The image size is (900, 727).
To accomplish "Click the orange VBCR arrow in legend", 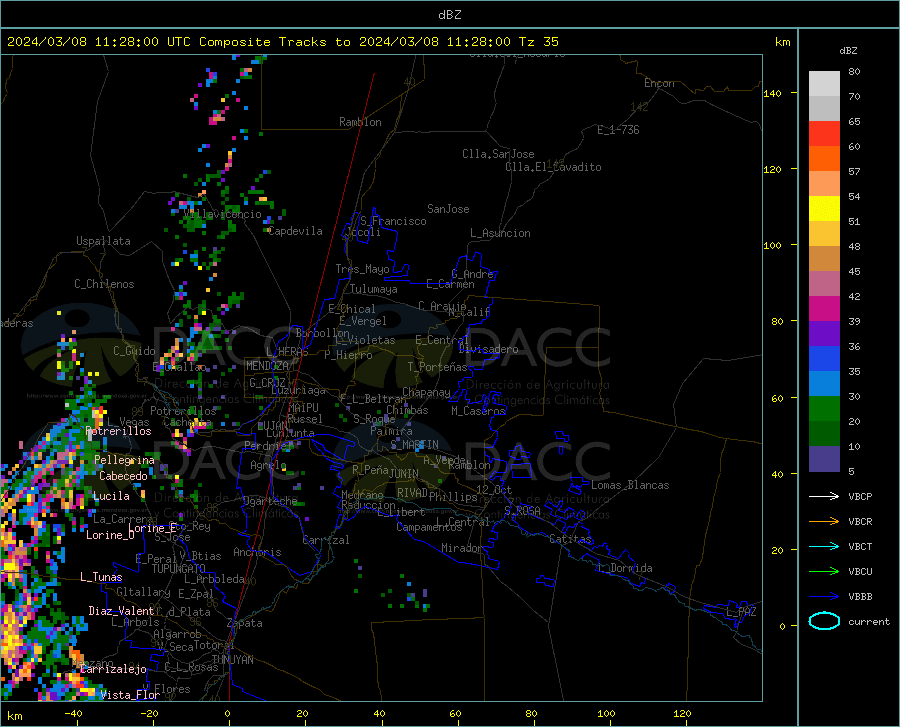I will click(824, 522).
